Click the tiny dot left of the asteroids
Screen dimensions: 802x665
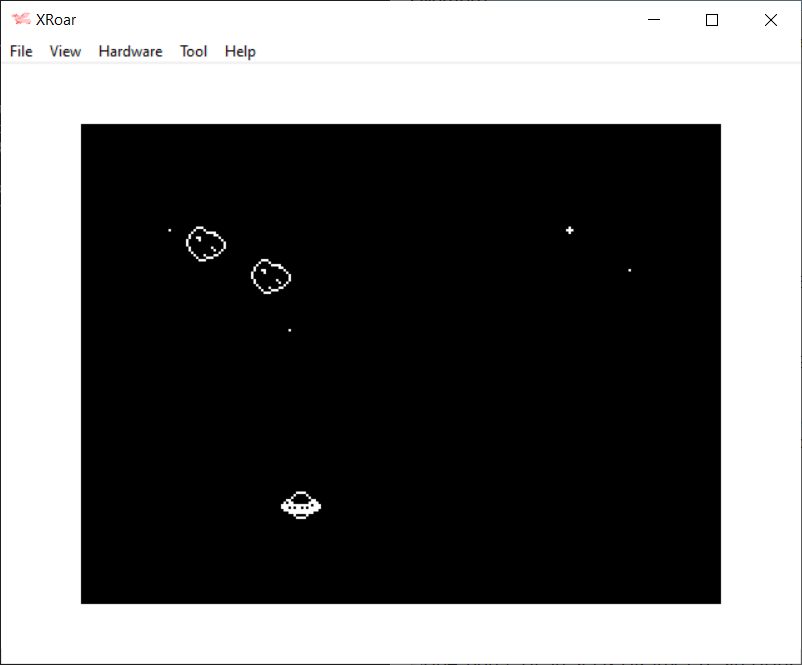click(169, 230)
